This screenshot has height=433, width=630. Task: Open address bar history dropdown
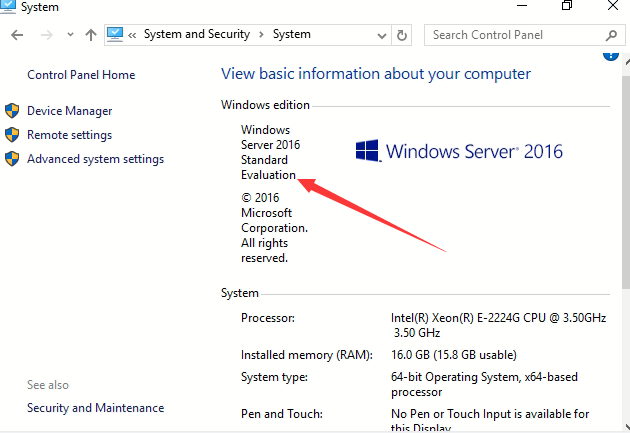click(382, 36)
